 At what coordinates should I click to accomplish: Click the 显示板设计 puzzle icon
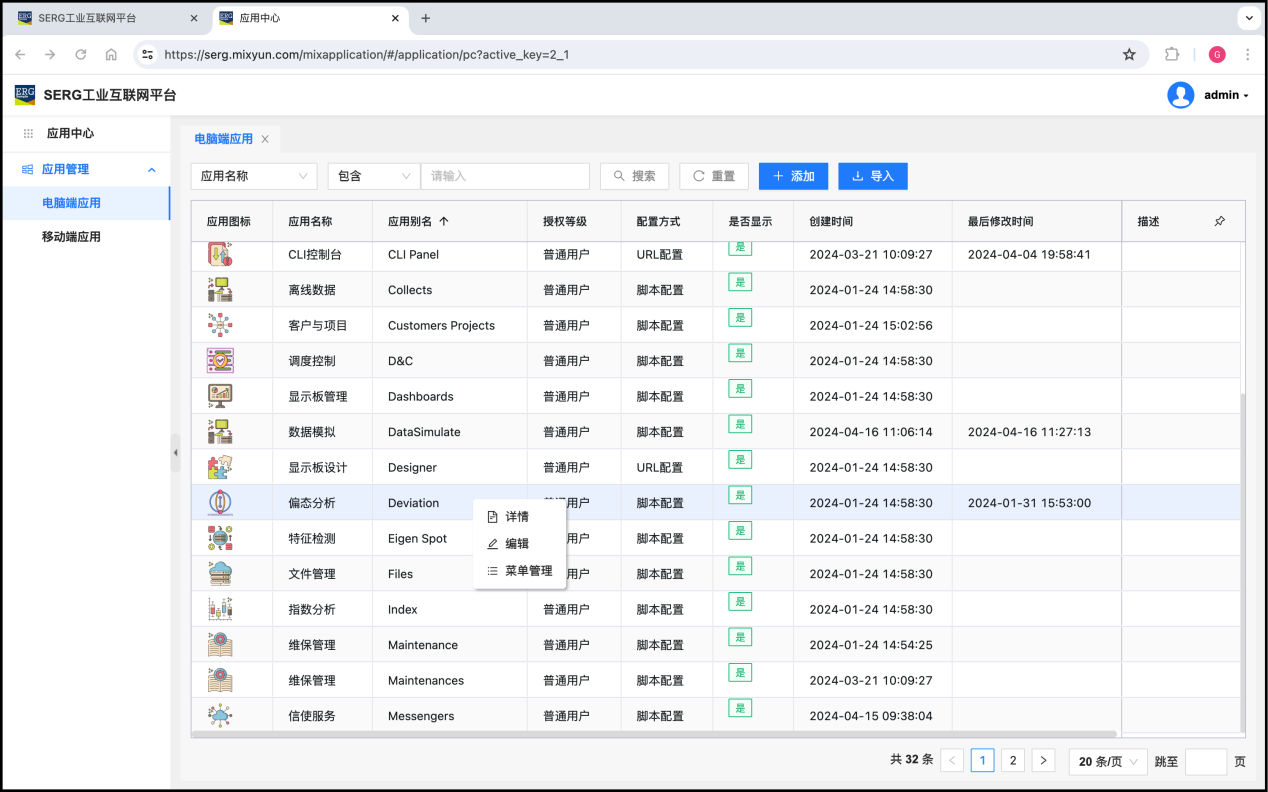(220, 467)
